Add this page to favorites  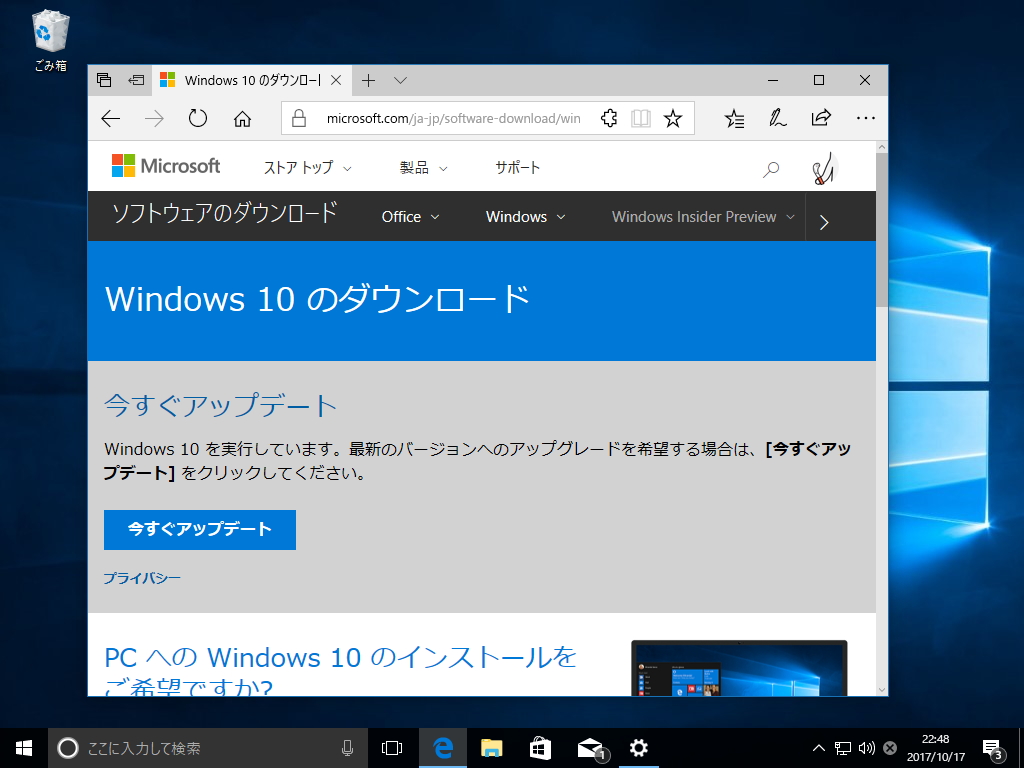tap(674, 118)
